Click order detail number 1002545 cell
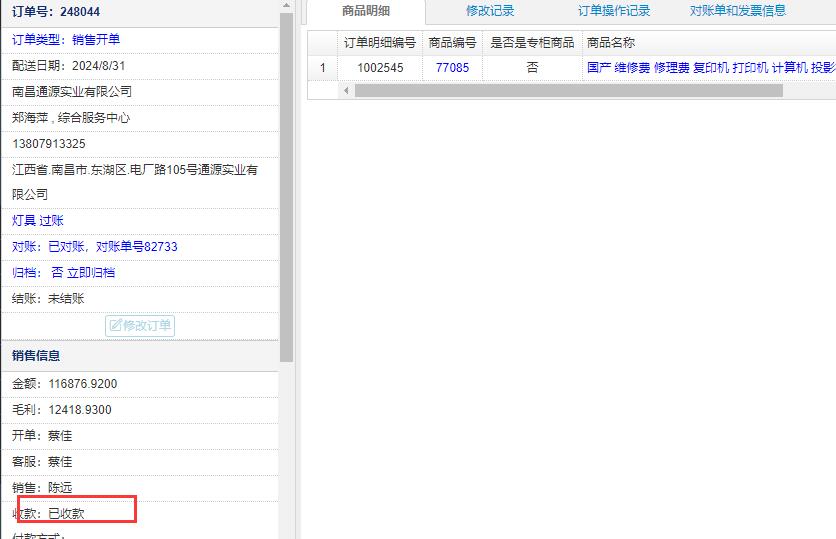The width and height of the screenshot is (836, 539). pyautogui.click(x=380, y=68)
